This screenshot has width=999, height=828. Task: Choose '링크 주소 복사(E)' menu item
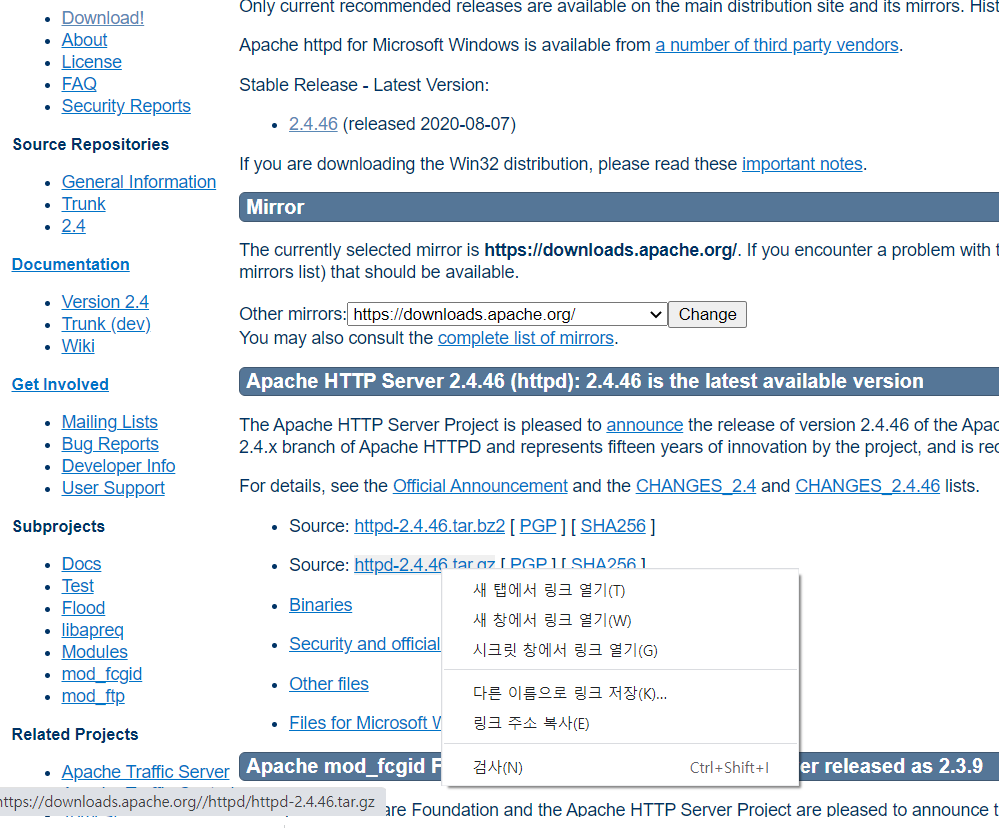621,724
